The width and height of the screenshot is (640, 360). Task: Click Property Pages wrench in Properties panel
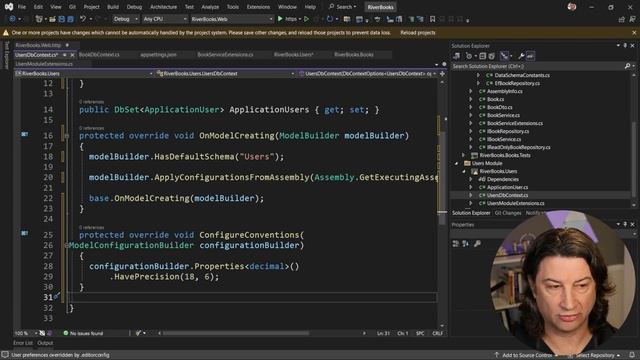point(477,244)
